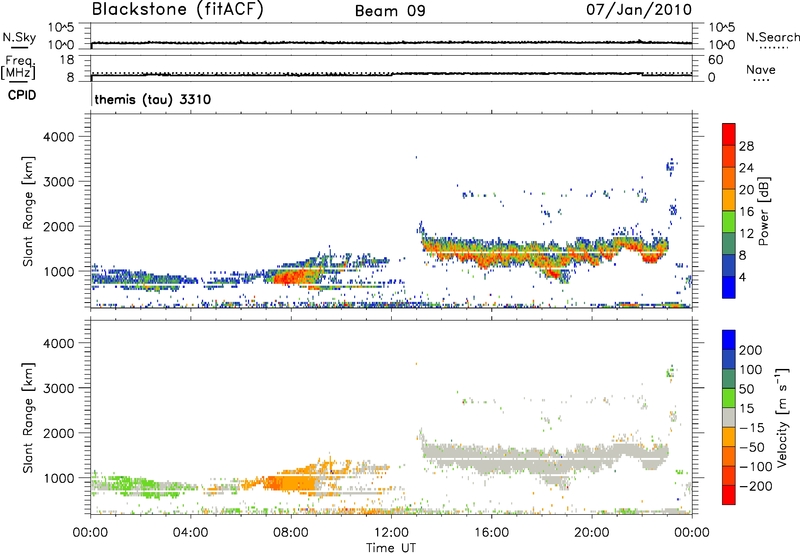Click the '04:00' time axis tick label
This screenshot has height=554, width=800.
(191, 533)
